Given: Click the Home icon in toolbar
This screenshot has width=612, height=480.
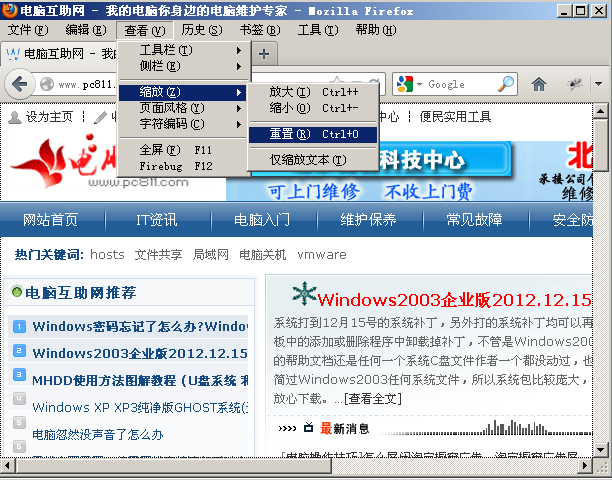Looking at the screenshot, I should click(x=539, y=84).
